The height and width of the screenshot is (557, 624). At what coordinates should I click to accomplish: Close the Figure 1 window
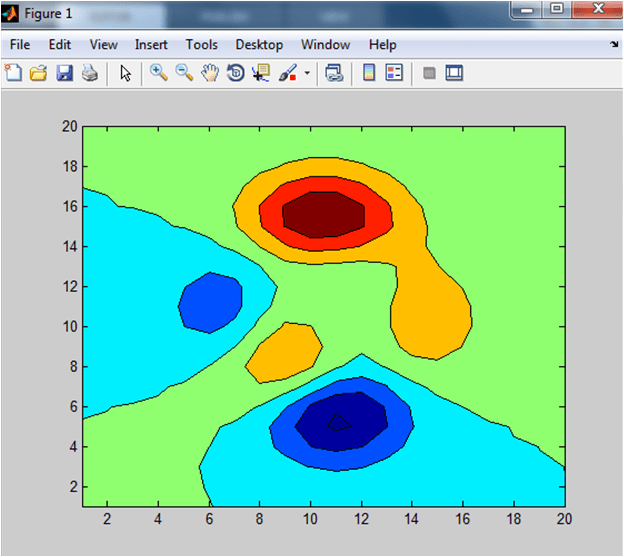click(597, 9)
